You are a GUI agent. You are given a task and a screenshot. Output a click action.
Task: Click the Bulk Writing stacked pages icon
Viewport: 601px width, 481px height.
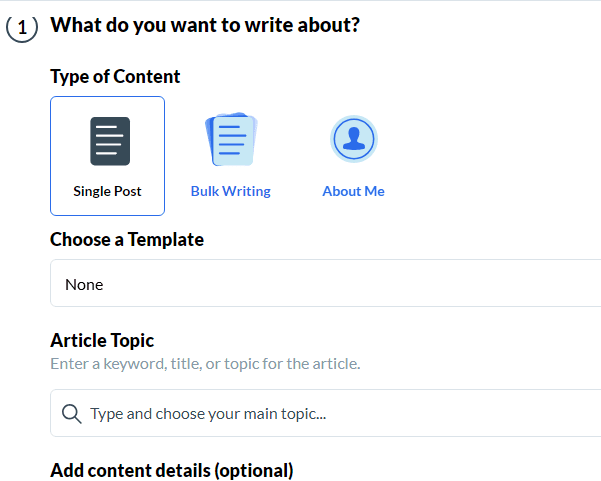[231, 140]
